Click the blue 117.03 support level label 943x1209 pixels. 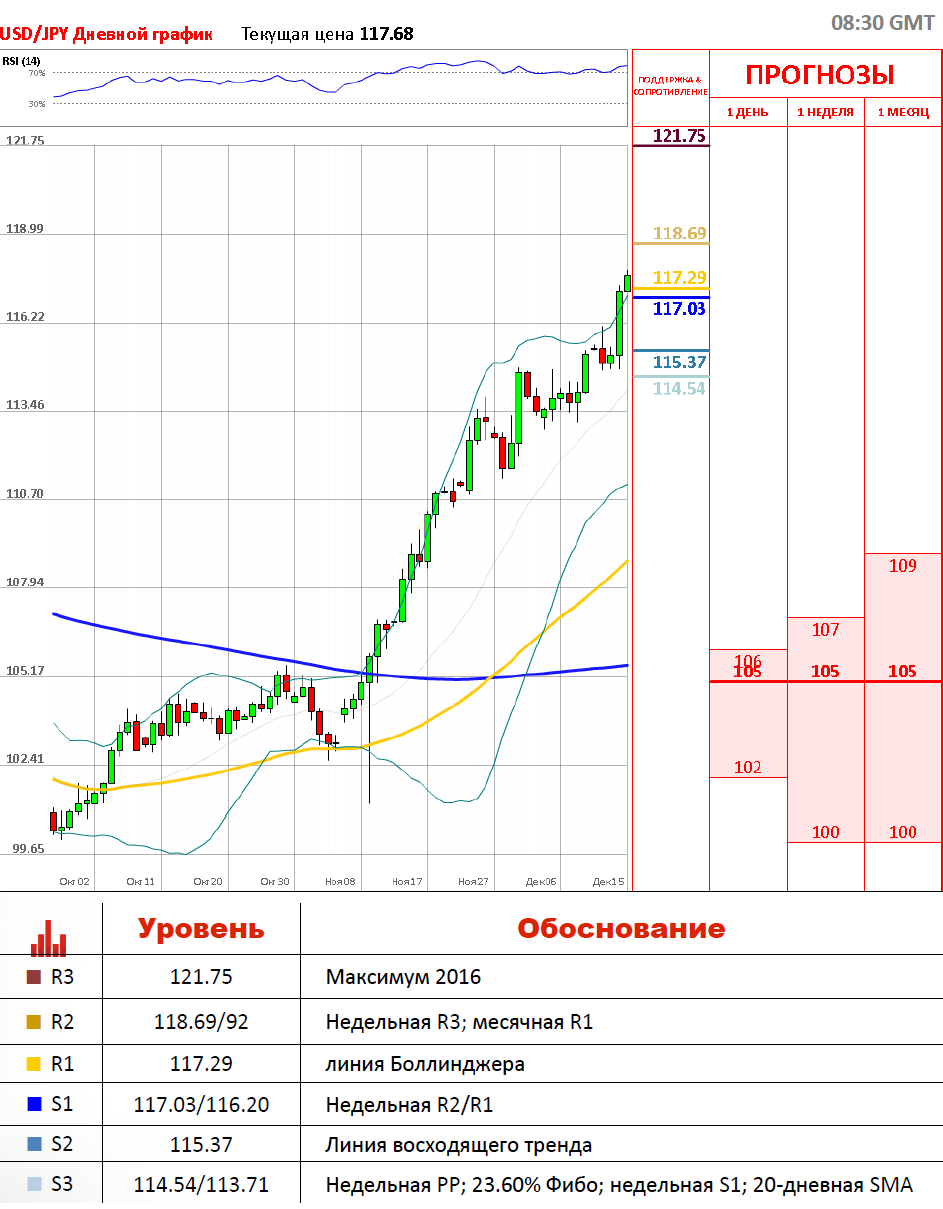coord(679,309)
